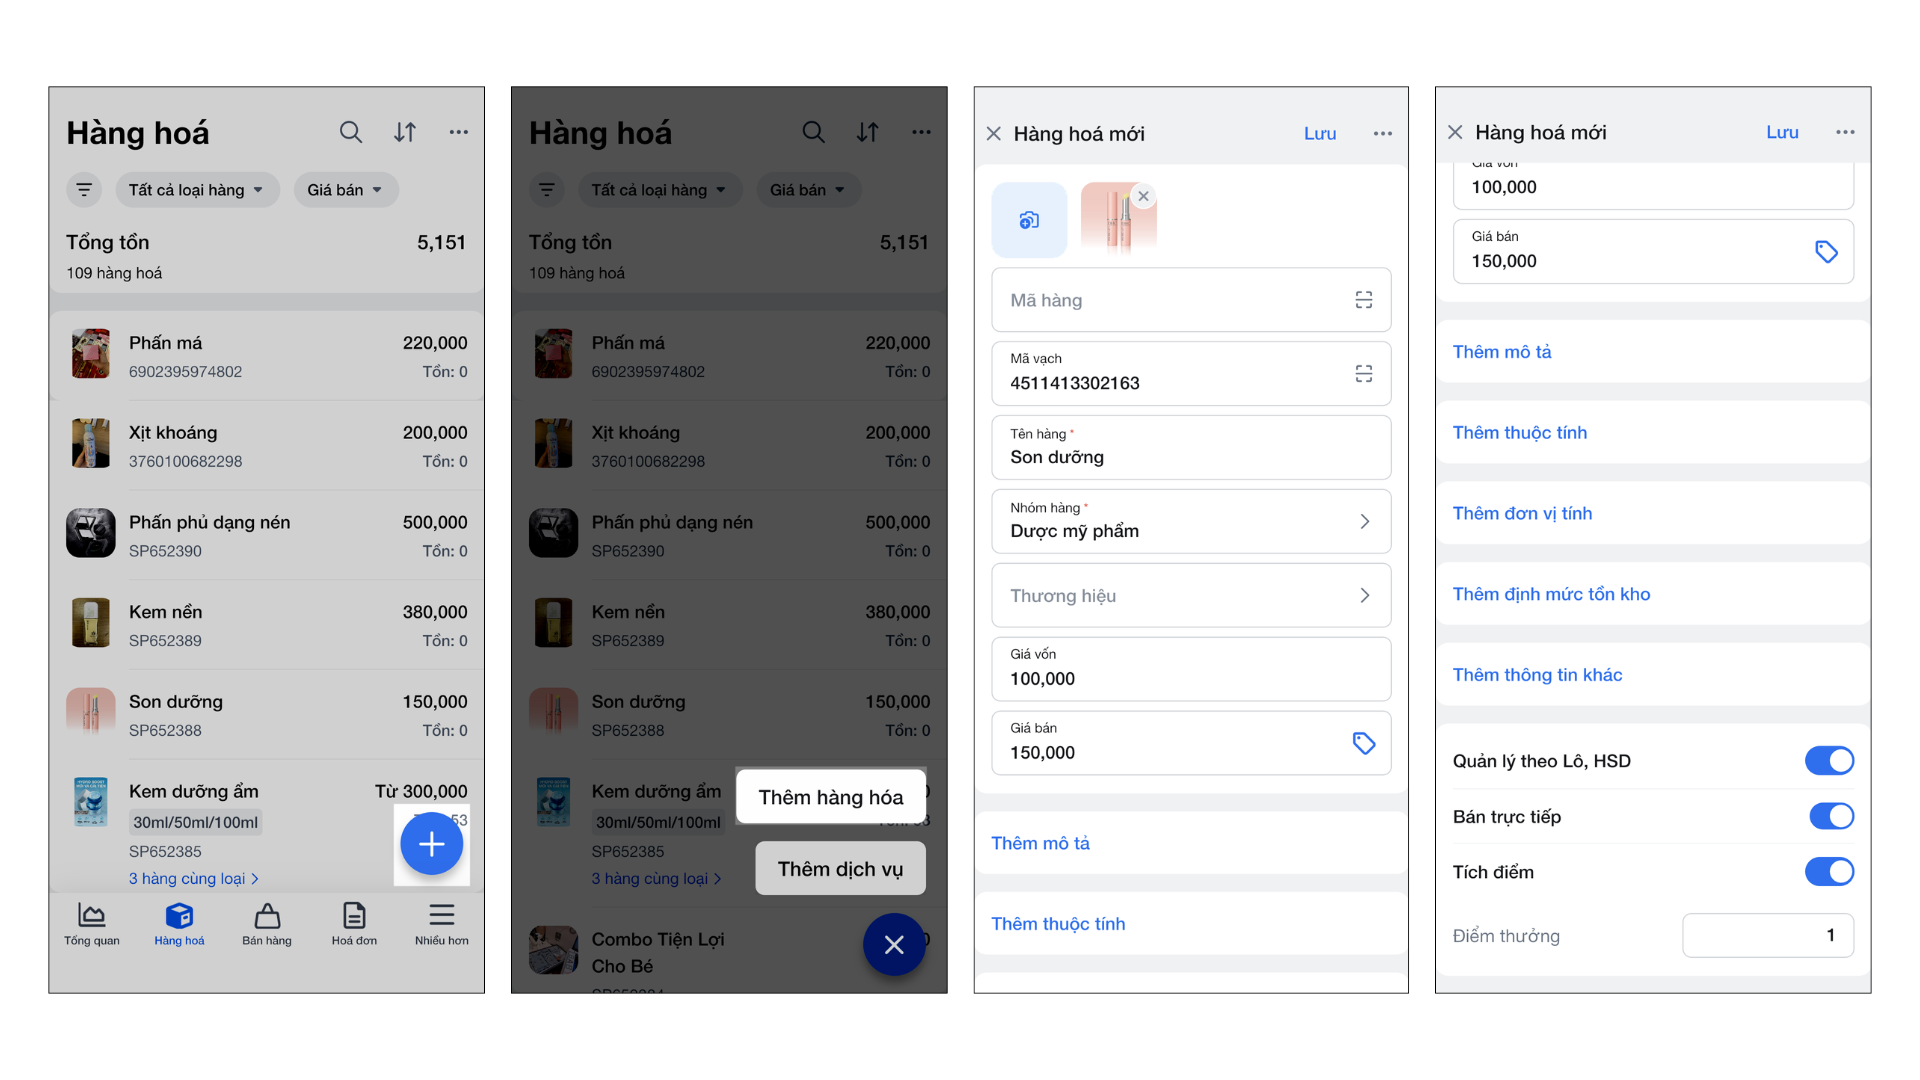Open search in first Hàng hoá screen
Image resolution: width=1920 pixels, height=1080 pixels.
(350, 132)
